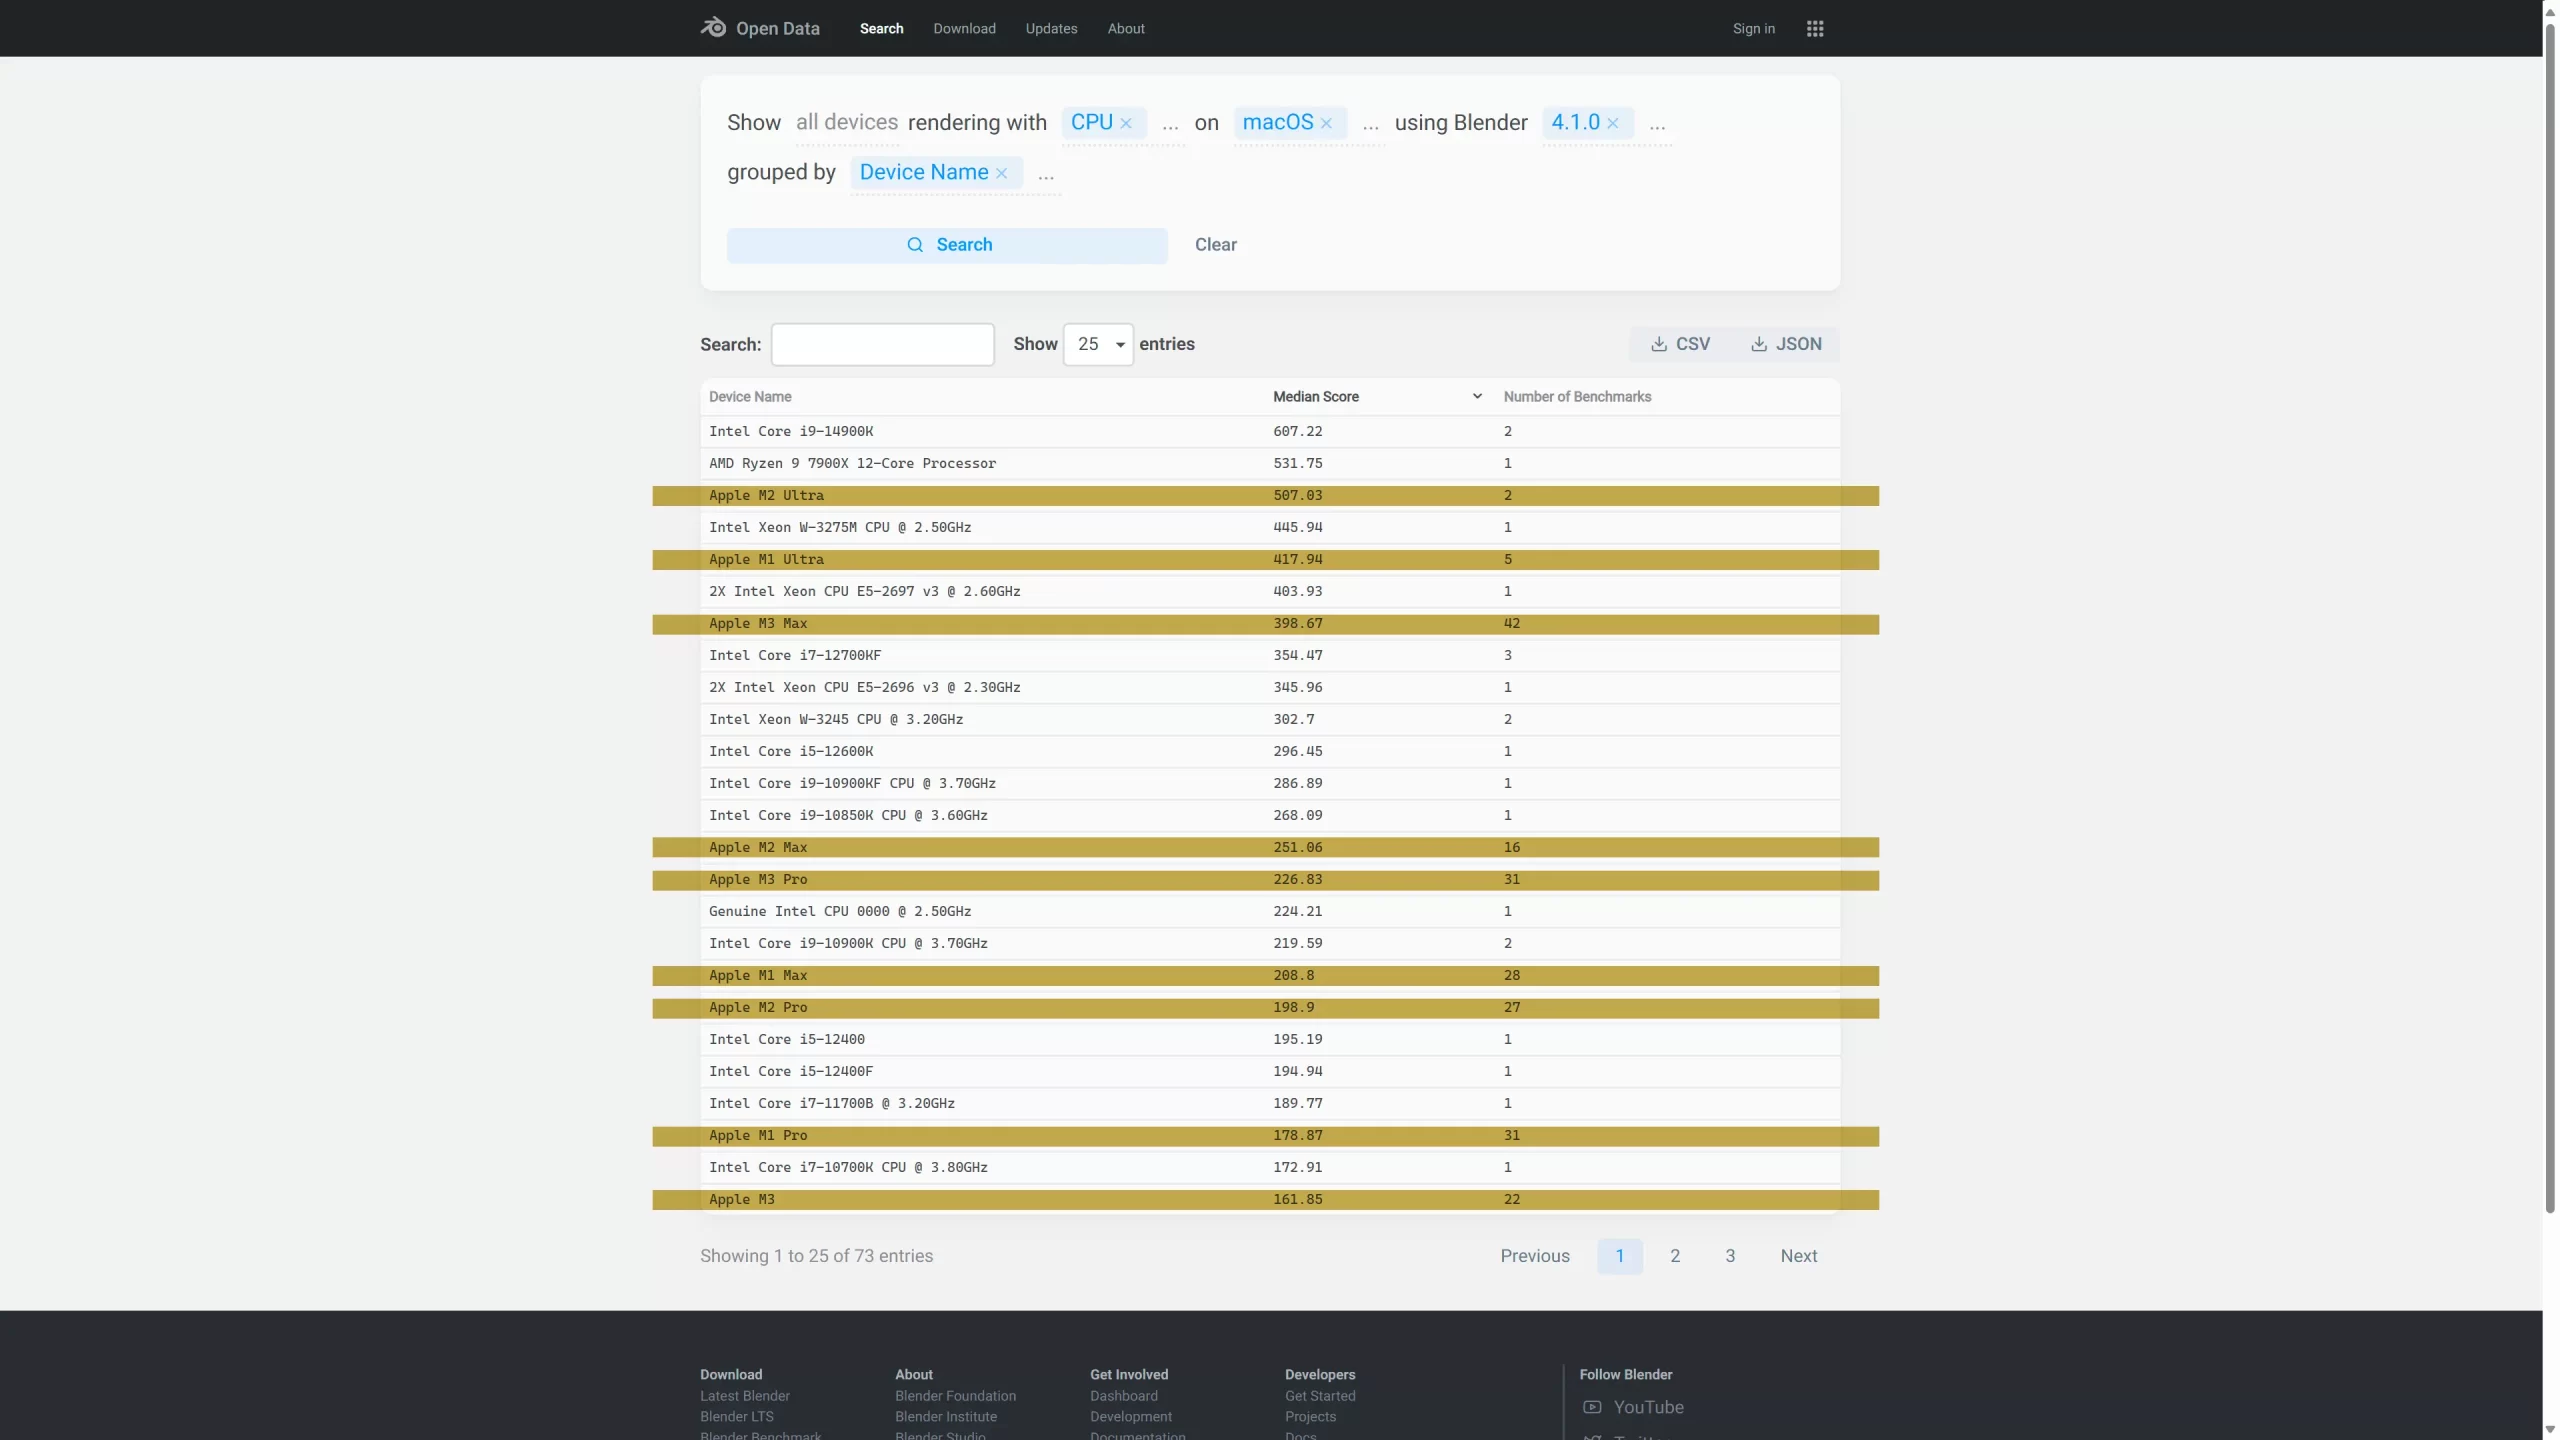
Task: Click the 'Apple M3 Pro' device name
Action: 758,880
